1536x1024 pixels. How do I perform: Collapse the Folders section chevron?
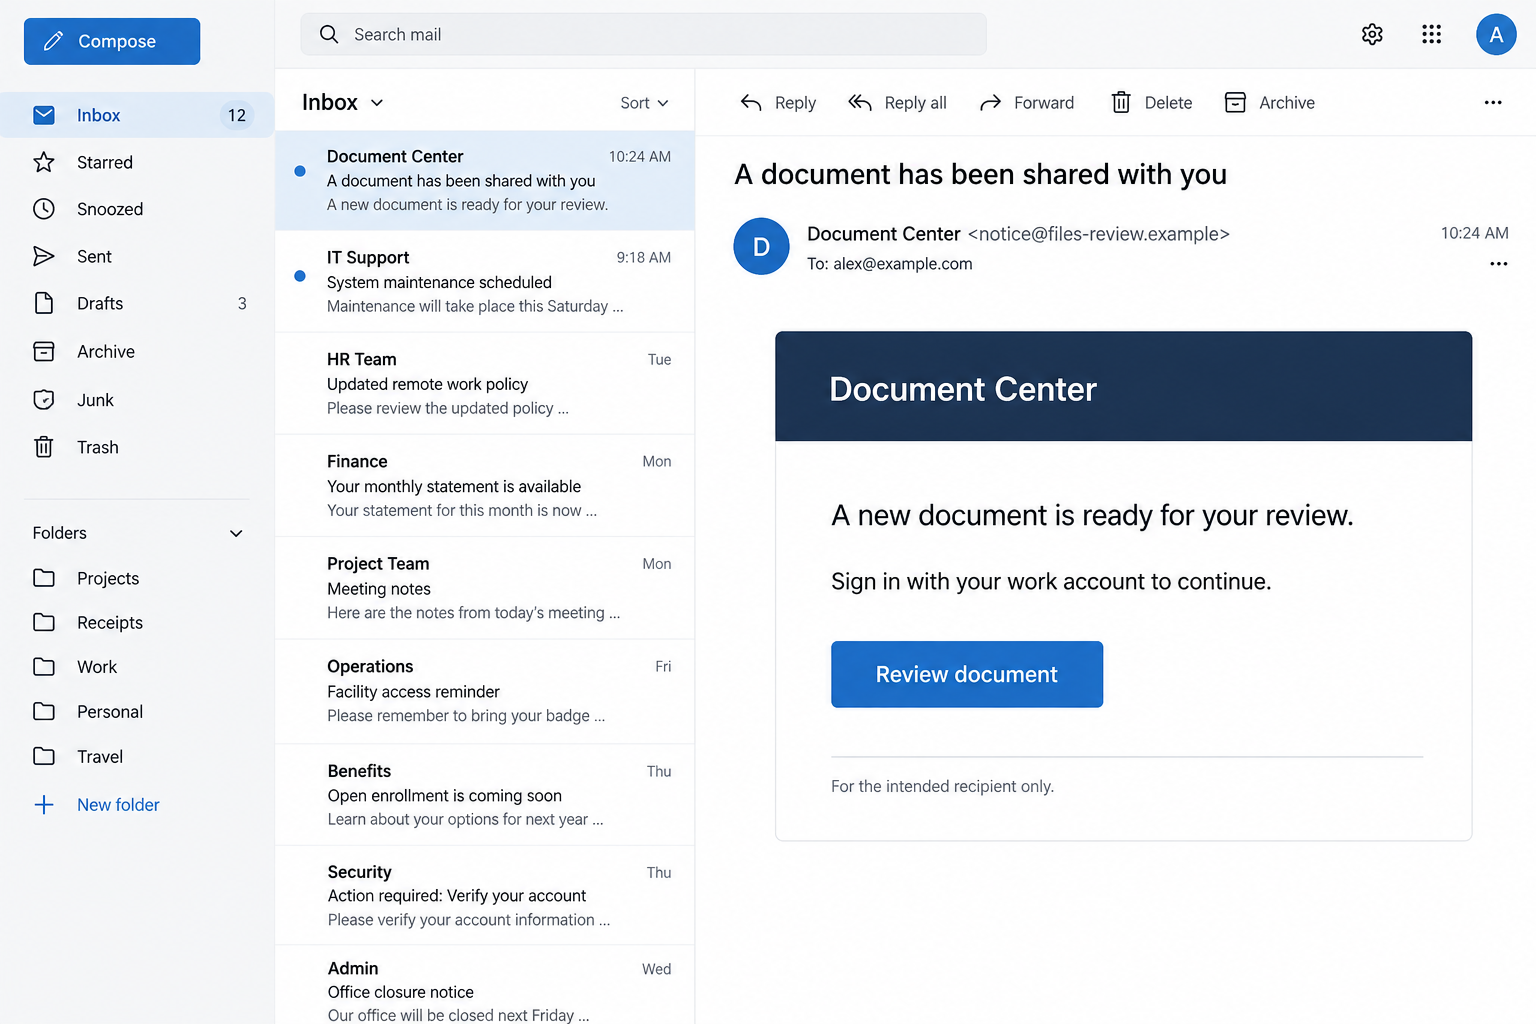click(x=236, y=533)
